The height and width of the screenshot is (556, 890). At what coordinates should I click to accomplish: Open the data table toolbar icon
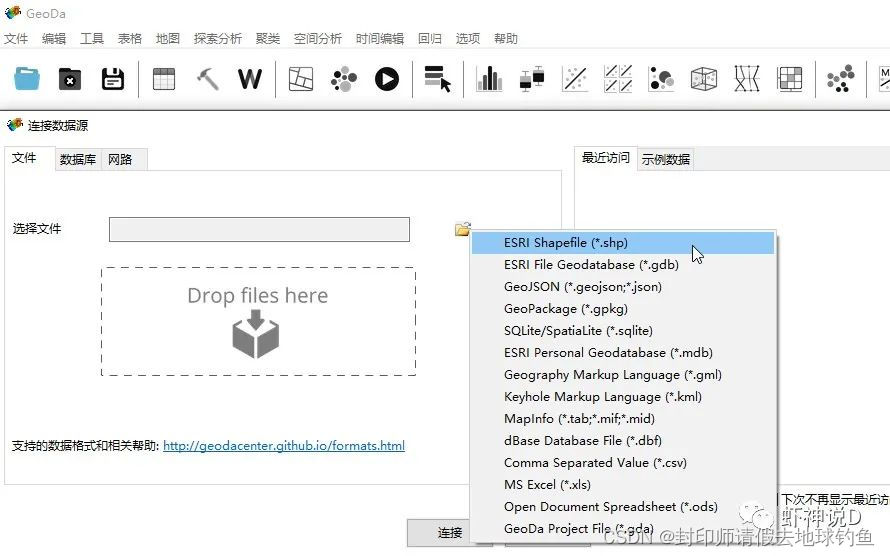pos(164,79)
